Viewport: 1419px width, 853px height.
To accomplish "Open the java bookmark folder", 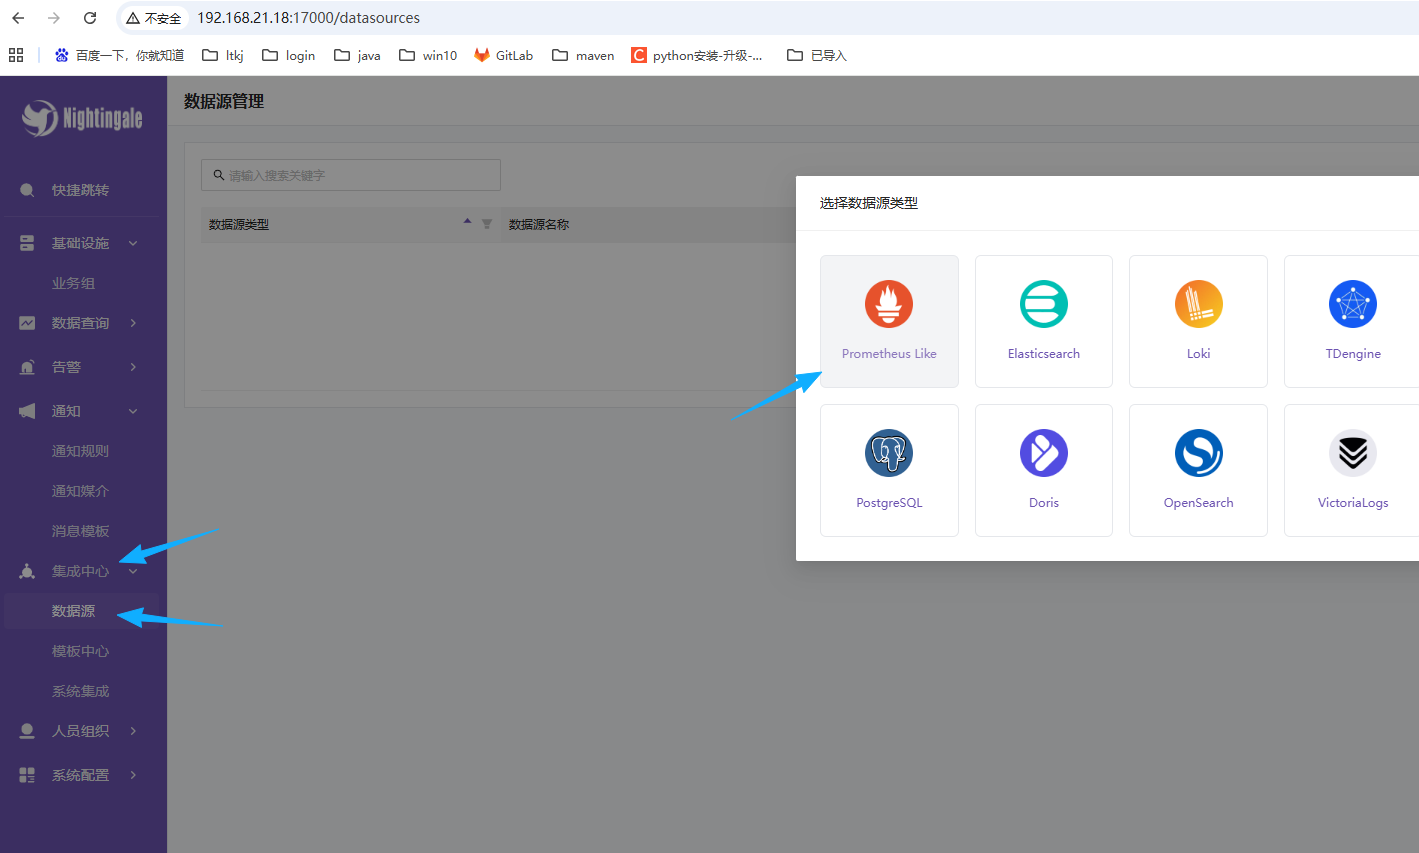I will coord(358,55).
